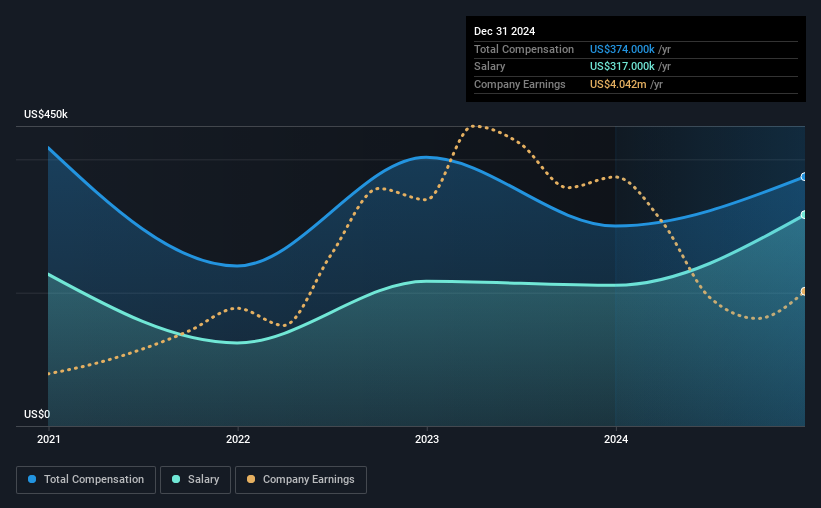
Task: Select the teal Salary endpoint marker
Action: pyautogui.click(x=804, y=215)
